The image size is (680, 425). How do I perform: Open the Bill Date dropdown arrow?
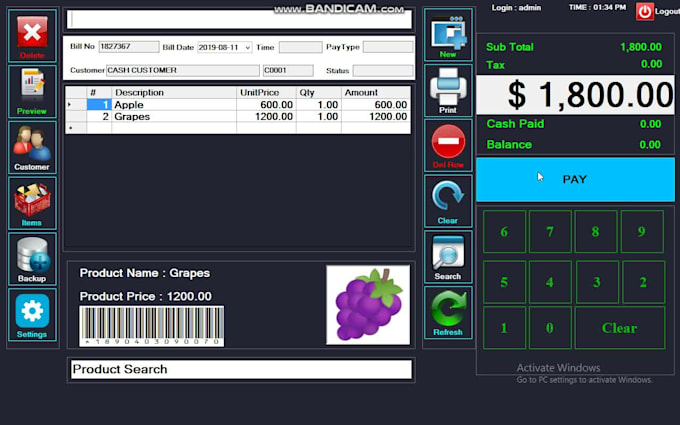tap(247, 47)
